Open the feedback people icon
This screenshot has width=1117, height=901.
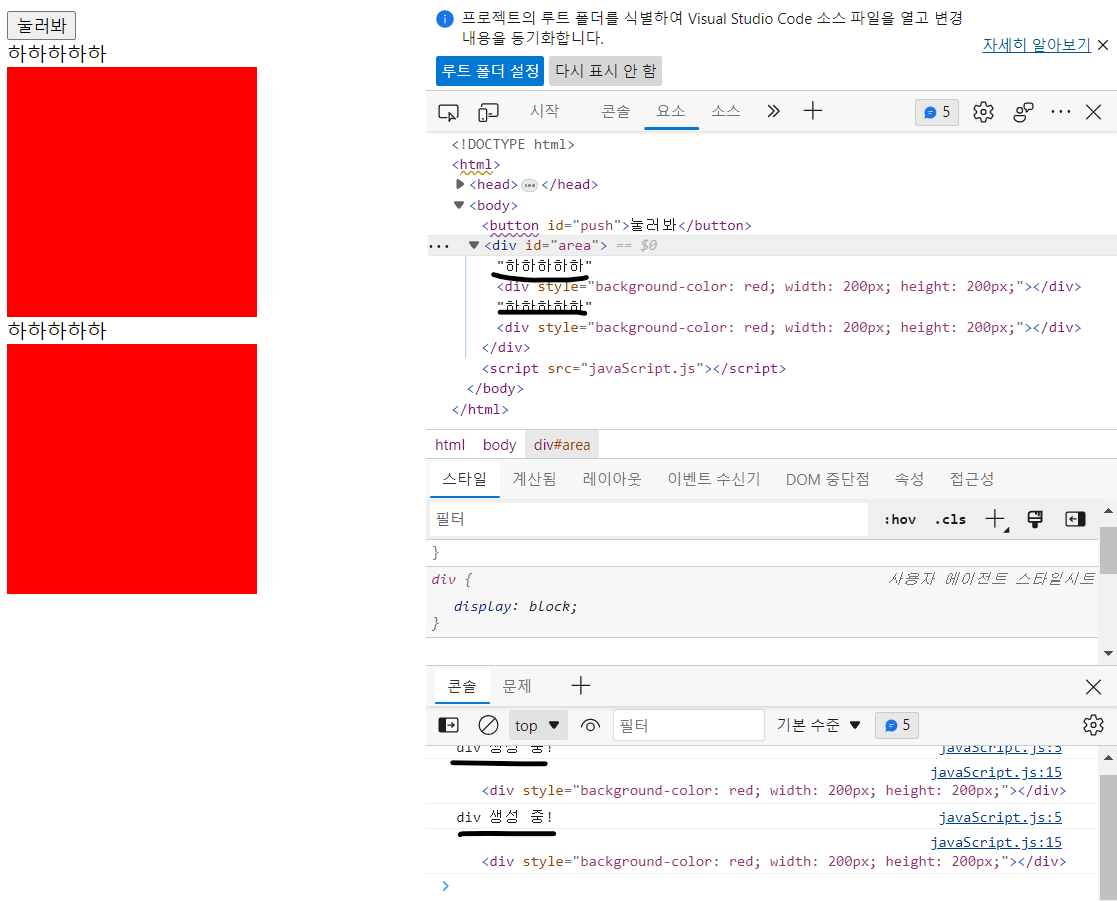click(x=1023, y=112)
